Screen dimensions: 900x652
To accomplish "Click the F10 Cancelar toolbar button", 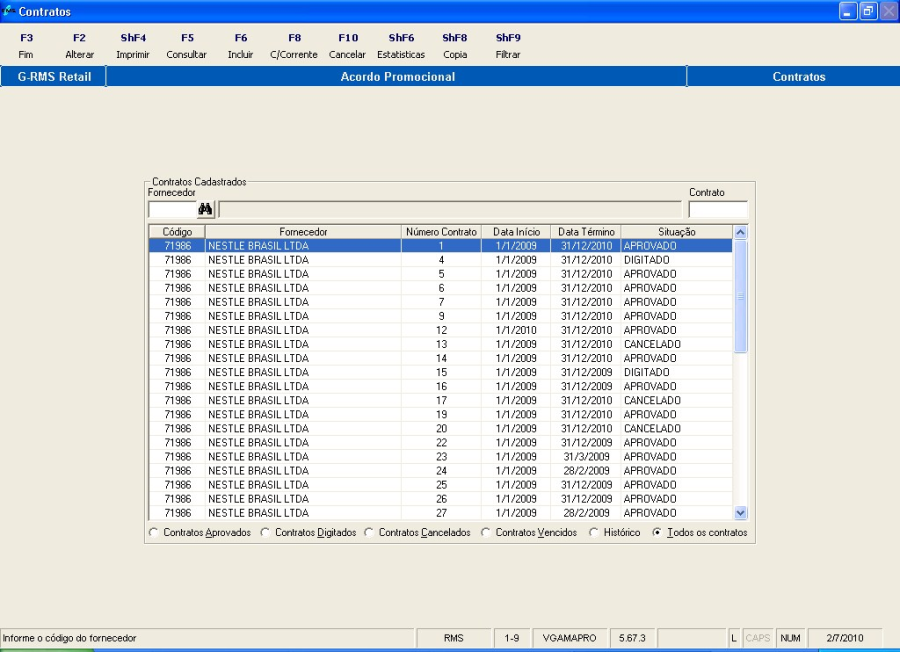I will [x=347, y=46].
